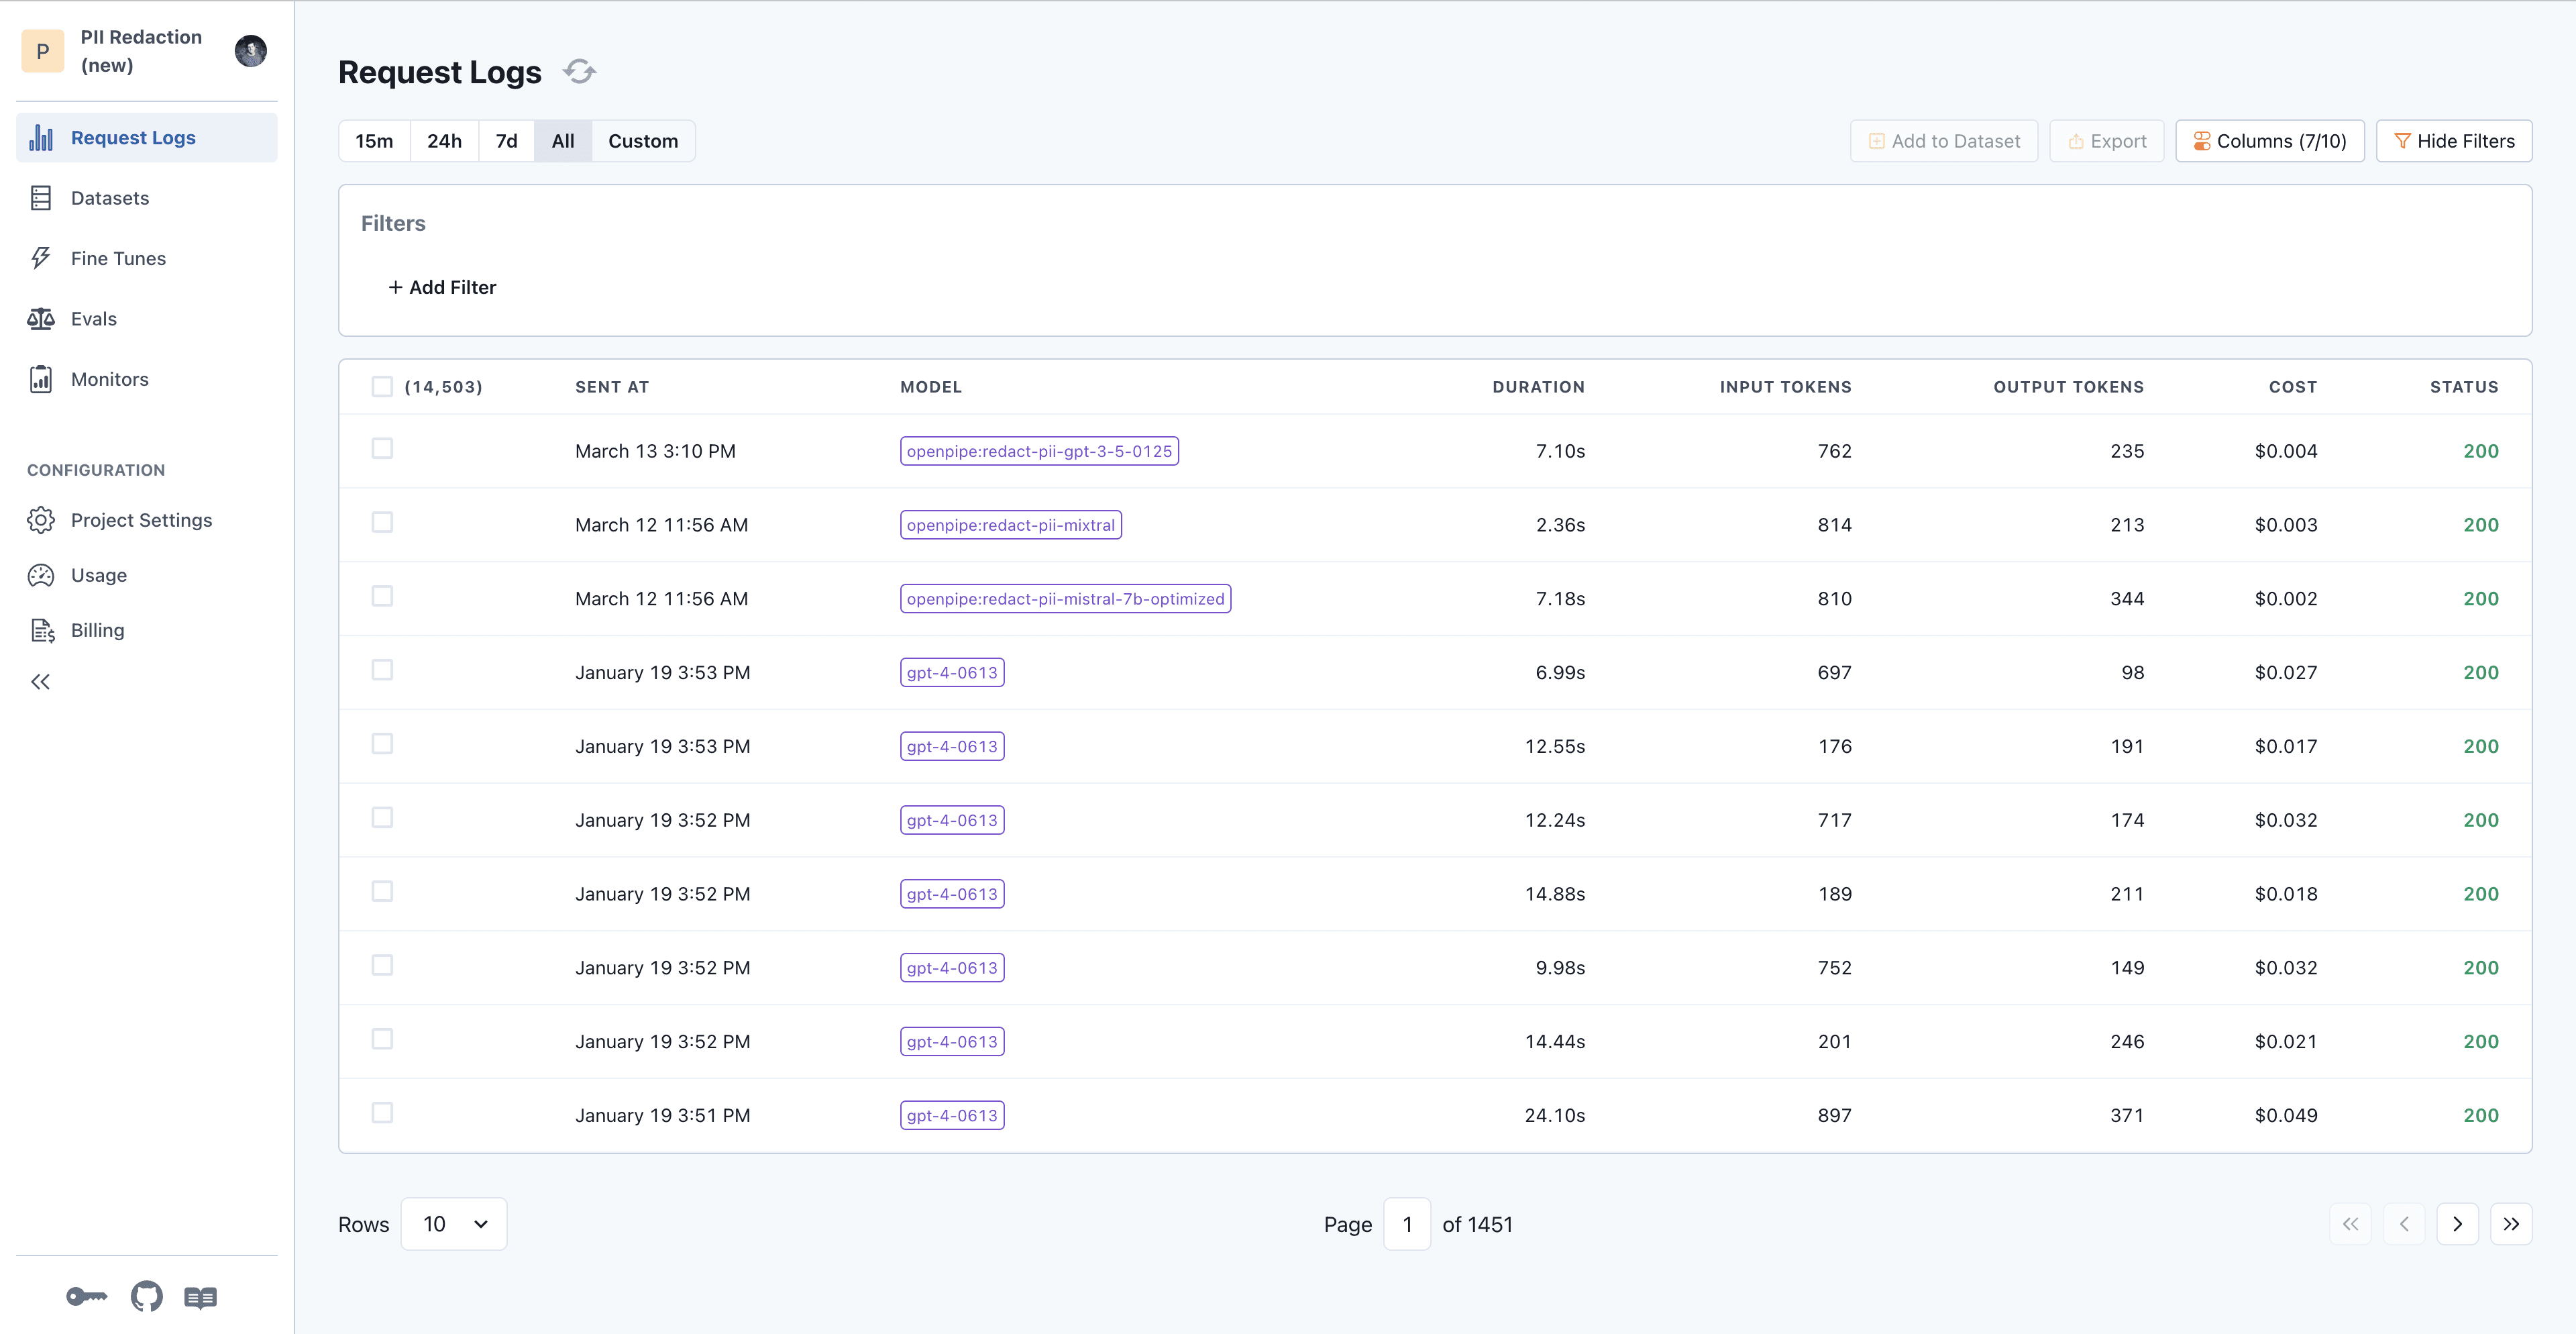Refresh the Request Logs list
The width and height of the screenshot is (2576, 1334).
coord(580,71)
